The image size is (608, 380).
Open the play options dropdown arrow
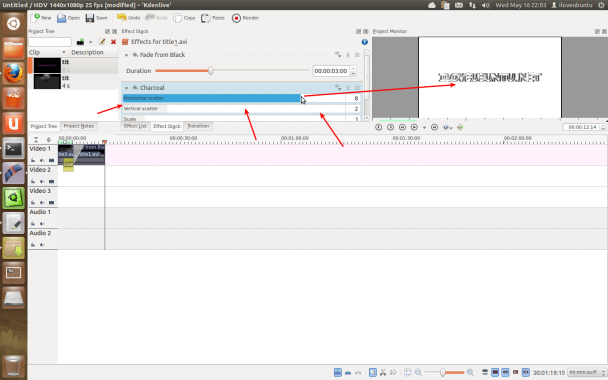(x=424, y=128)
